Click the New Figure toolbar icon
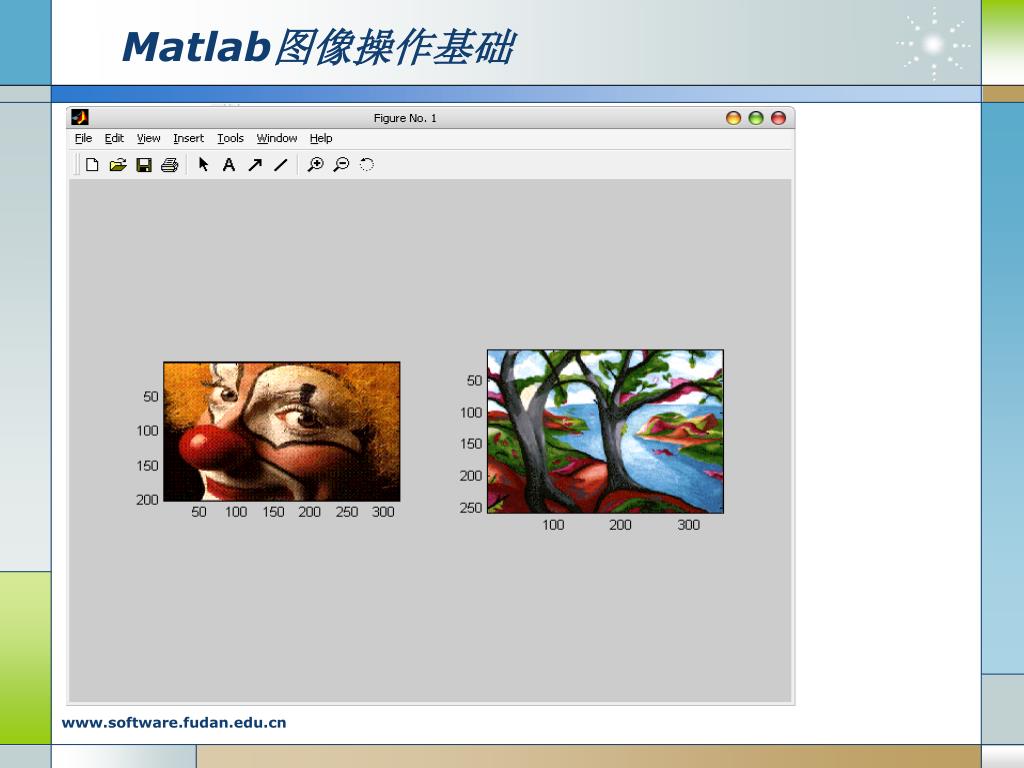 point(92,165)
